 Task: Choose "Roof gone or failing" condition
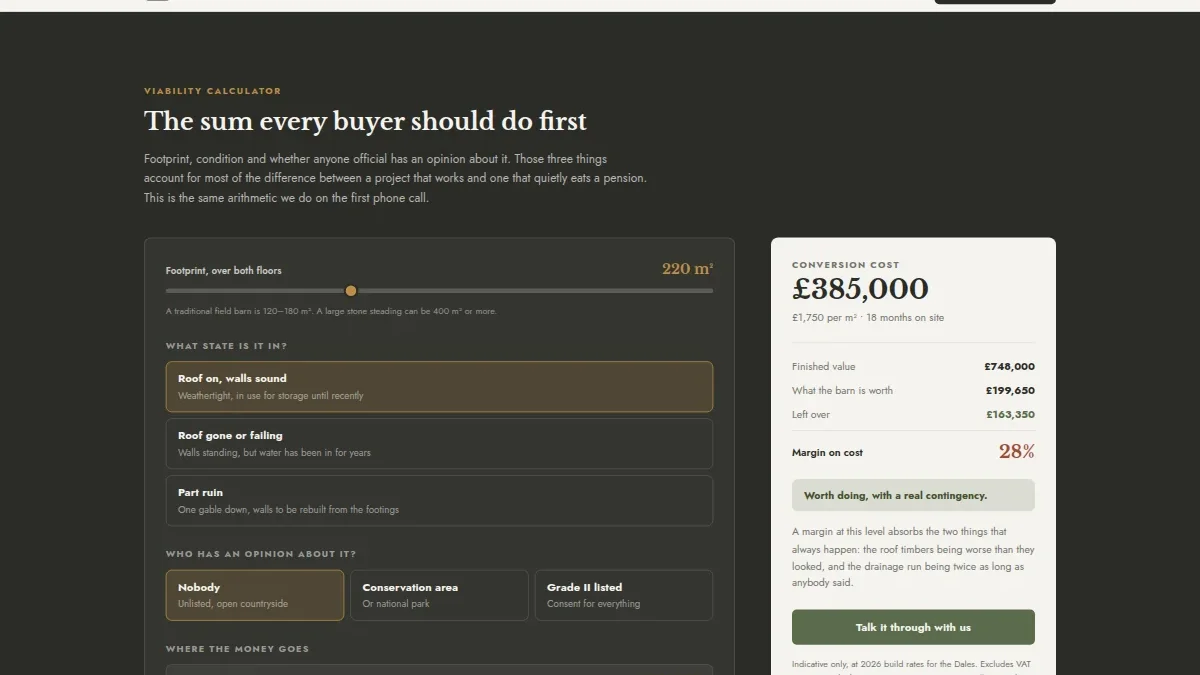point(439,444)
